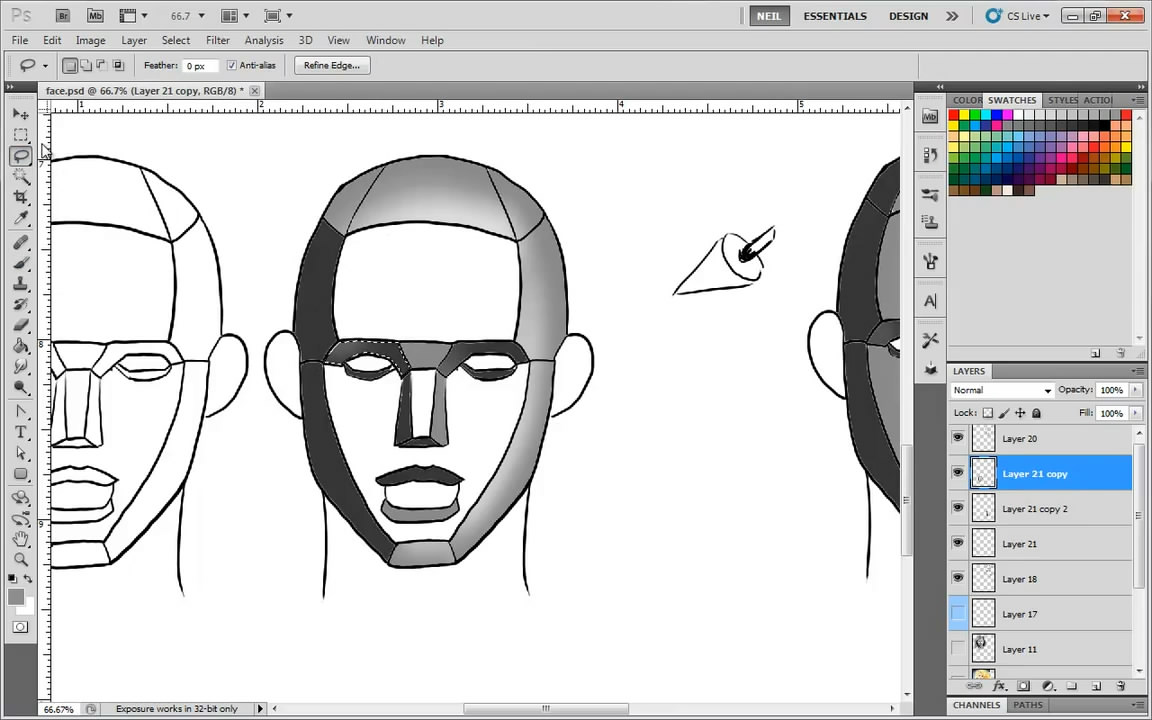Open the CS Live dropdown
This screenshot has width=1152, height=720.
coord(1018,16)
